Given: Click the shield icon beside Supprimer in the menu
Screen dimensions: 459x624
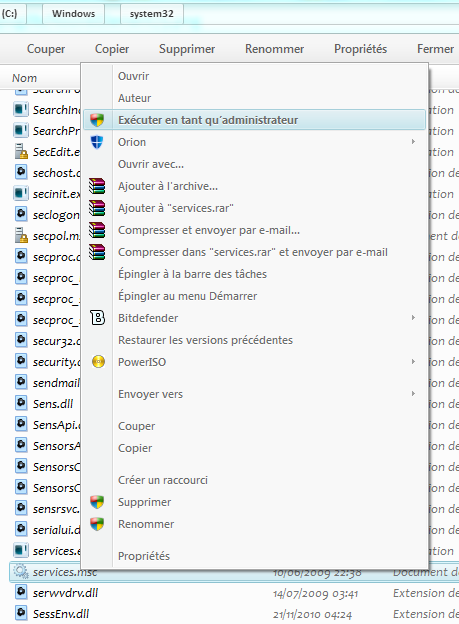Looking at the screenshot, I should (97, 502).
